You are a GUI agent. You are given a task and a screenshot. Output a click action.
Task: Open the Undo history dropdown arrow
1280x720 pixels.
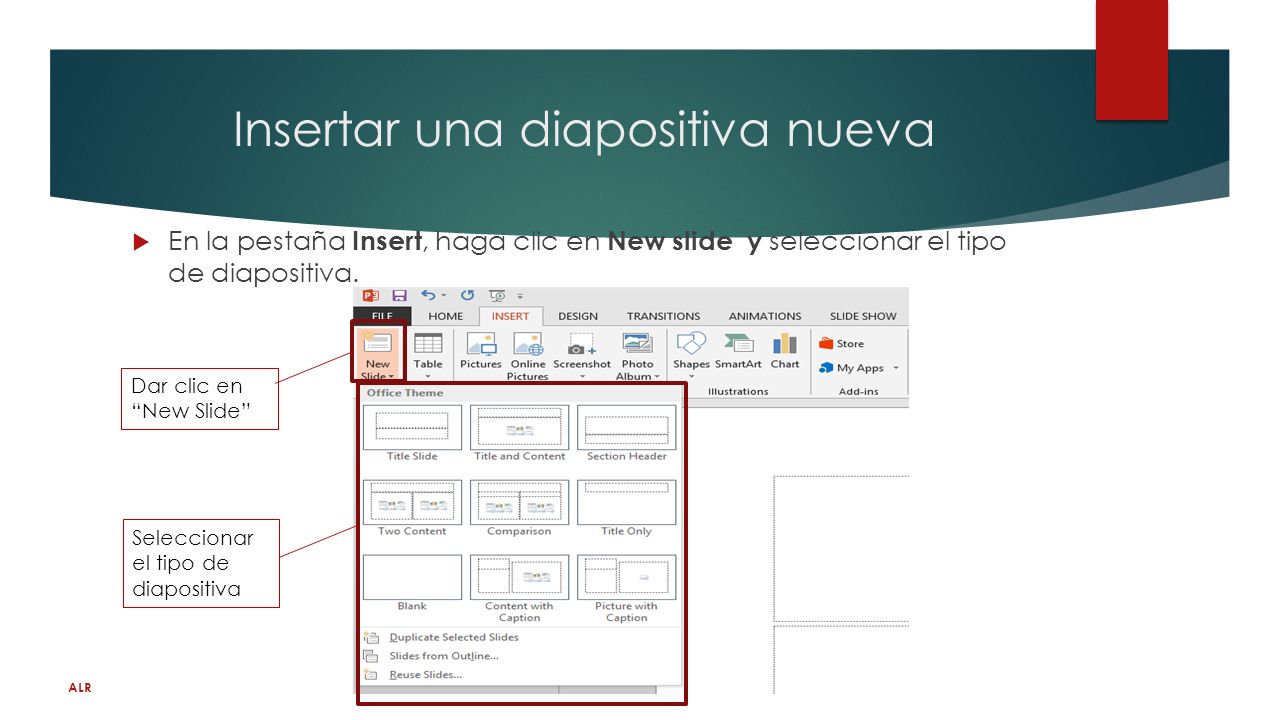[x=442, y=296]
